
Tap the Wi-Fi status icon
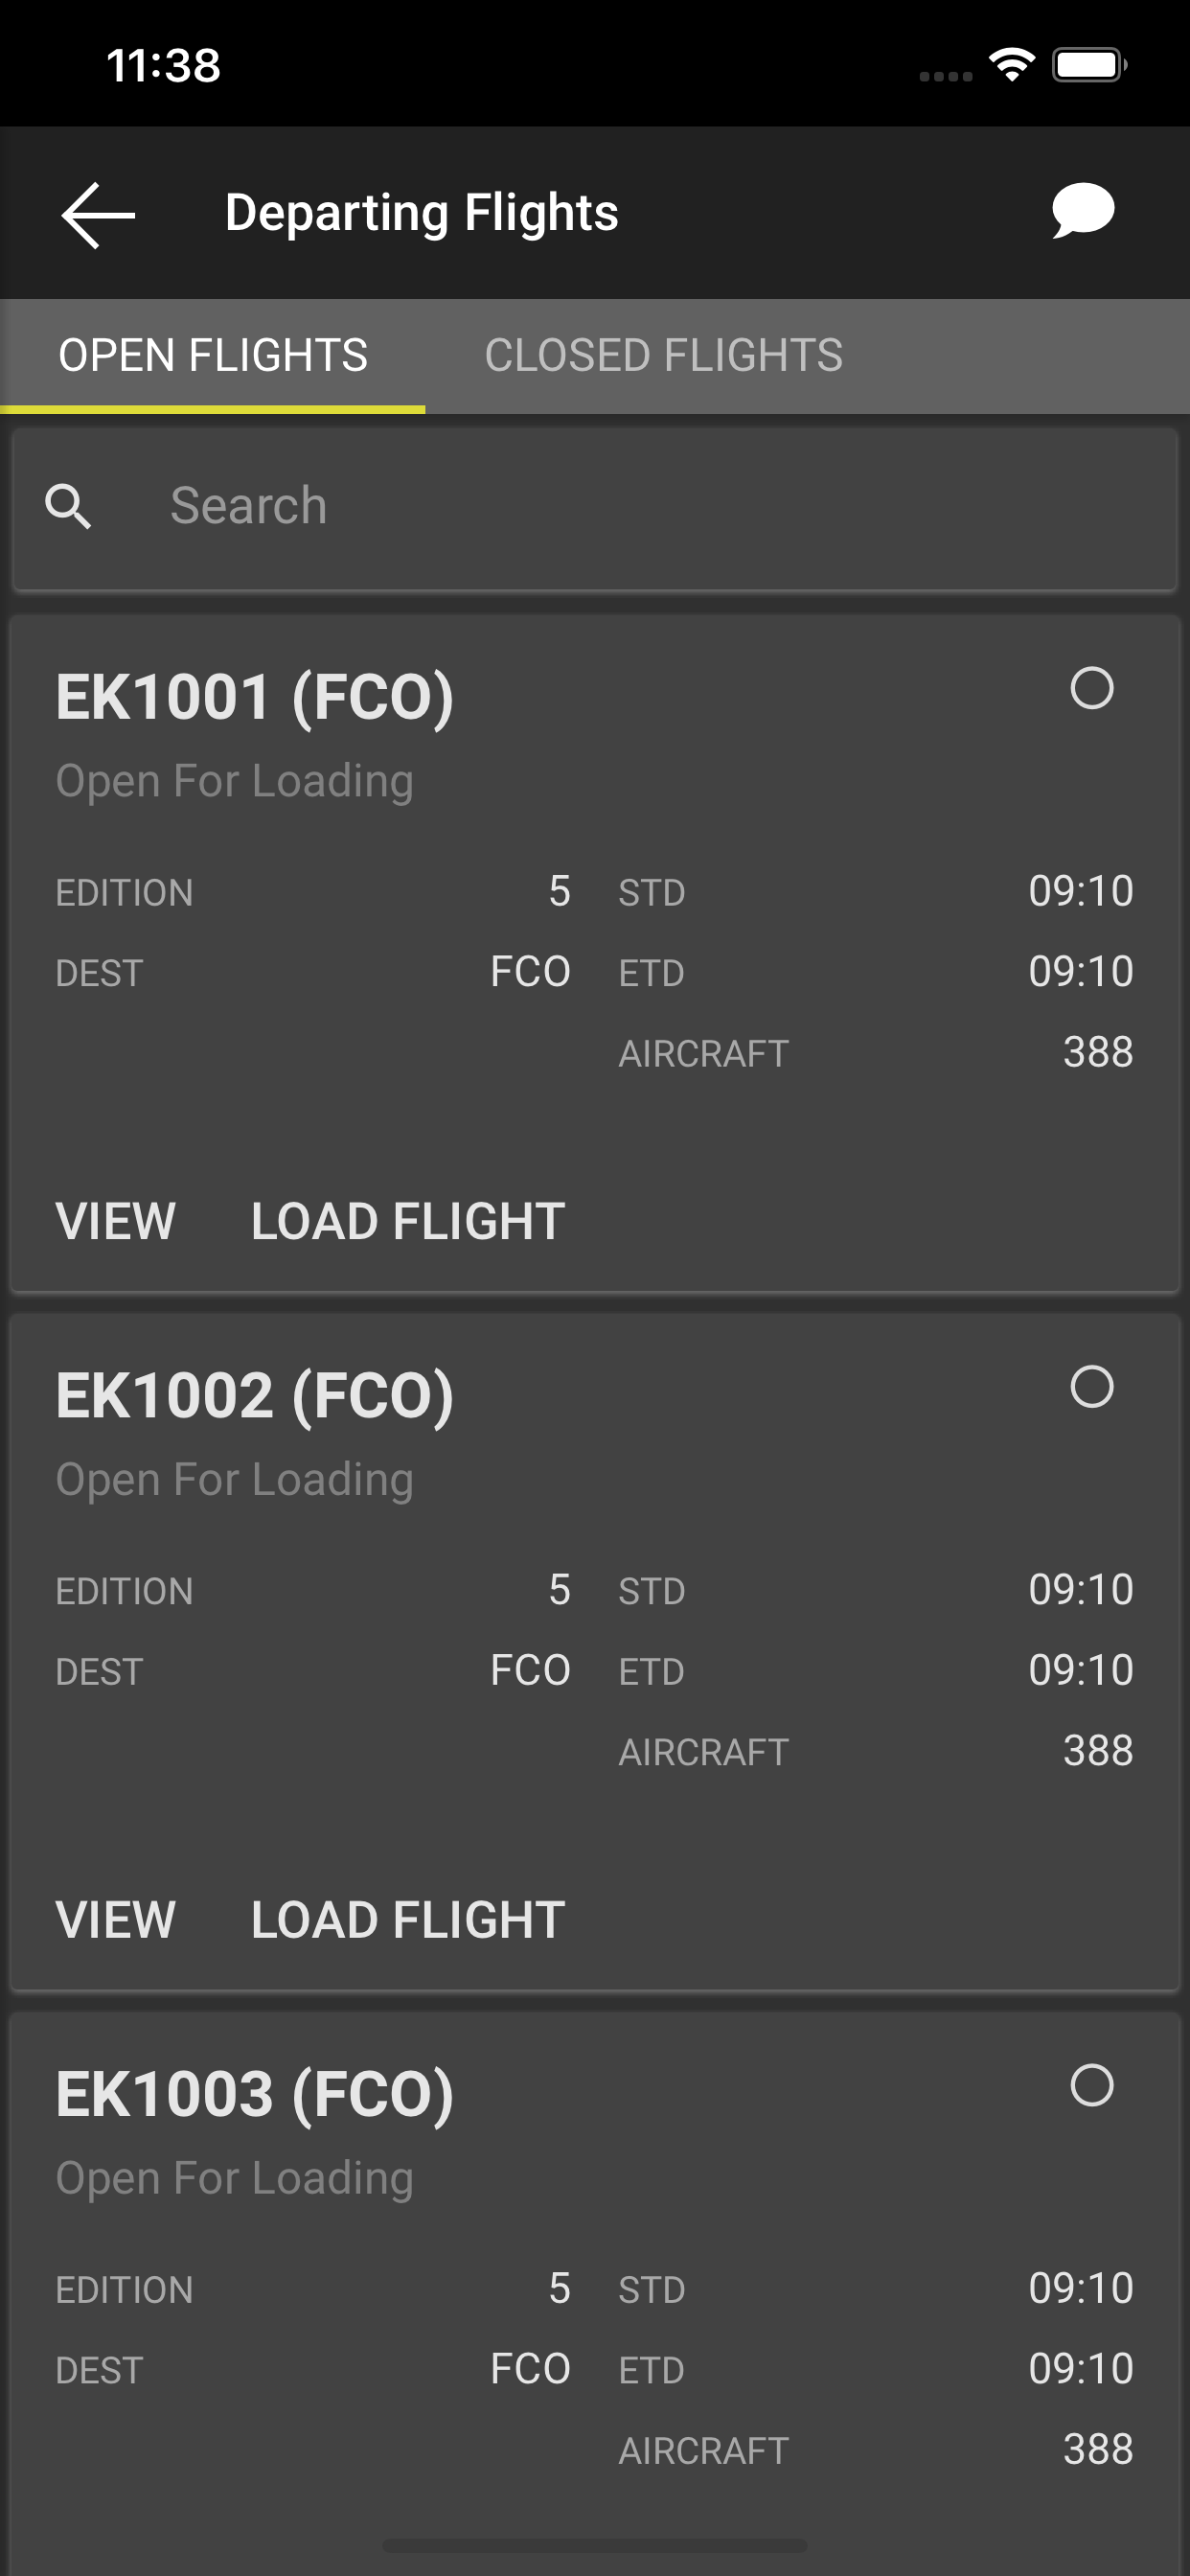pos(1012,66)
